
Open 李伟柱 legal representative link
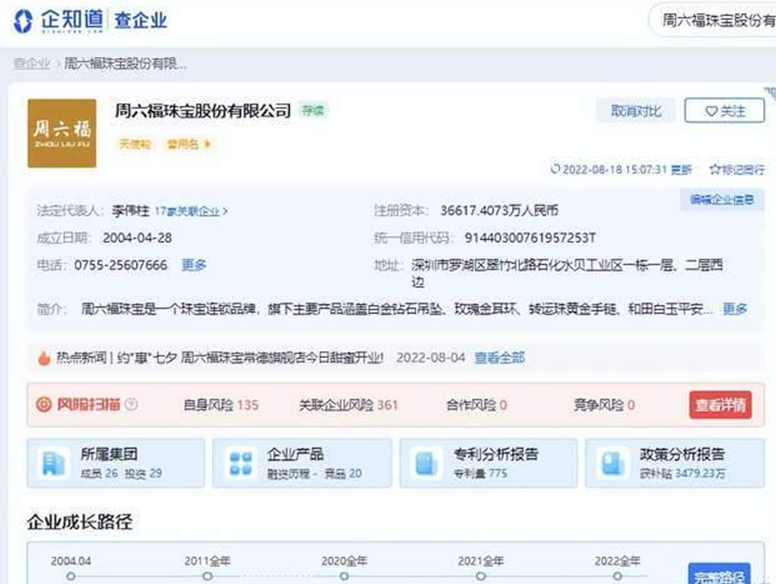130,211
